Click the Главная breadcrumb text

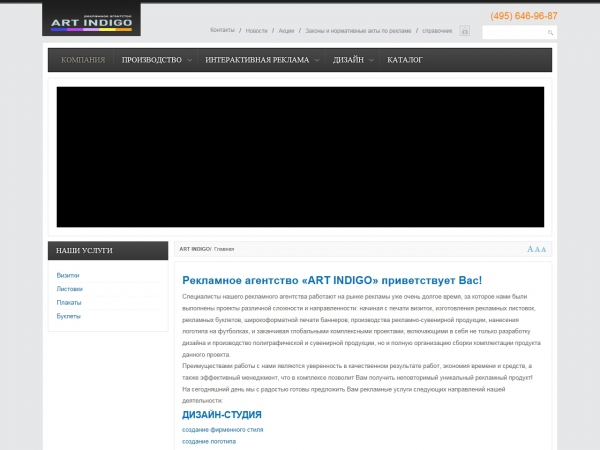click(x=224, y=249)
